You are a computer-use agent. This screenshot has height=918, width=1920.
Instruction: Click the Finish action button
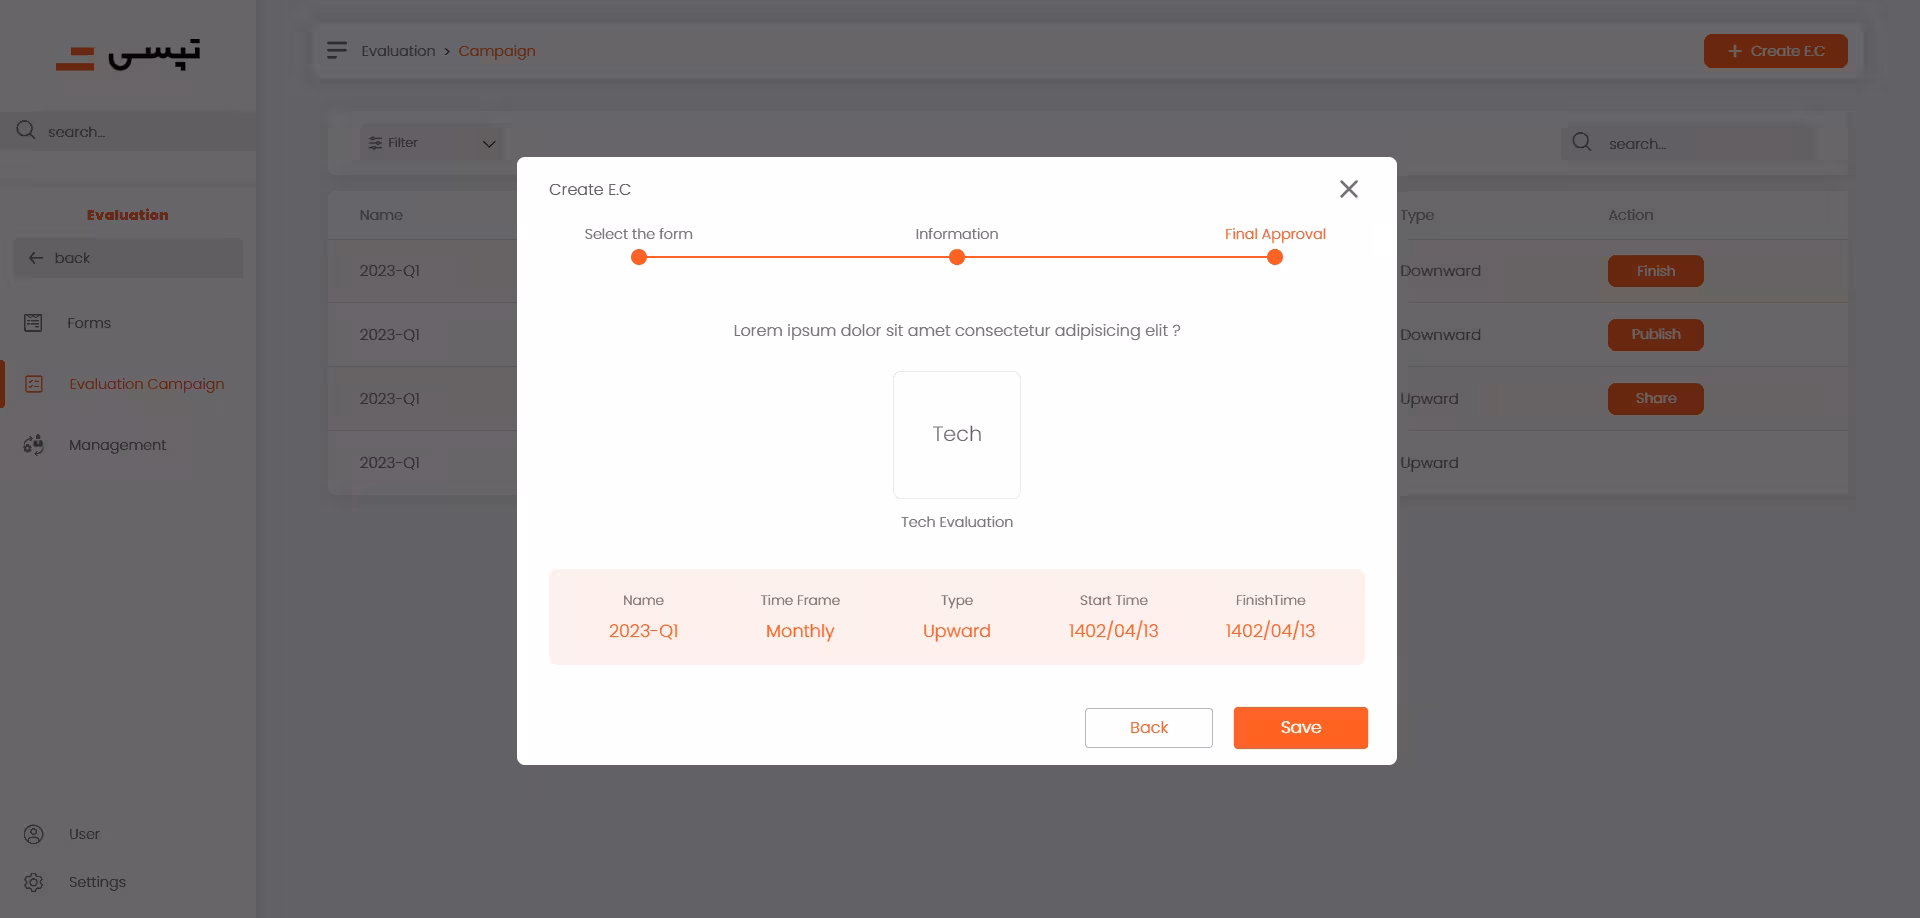[1655, 271]
